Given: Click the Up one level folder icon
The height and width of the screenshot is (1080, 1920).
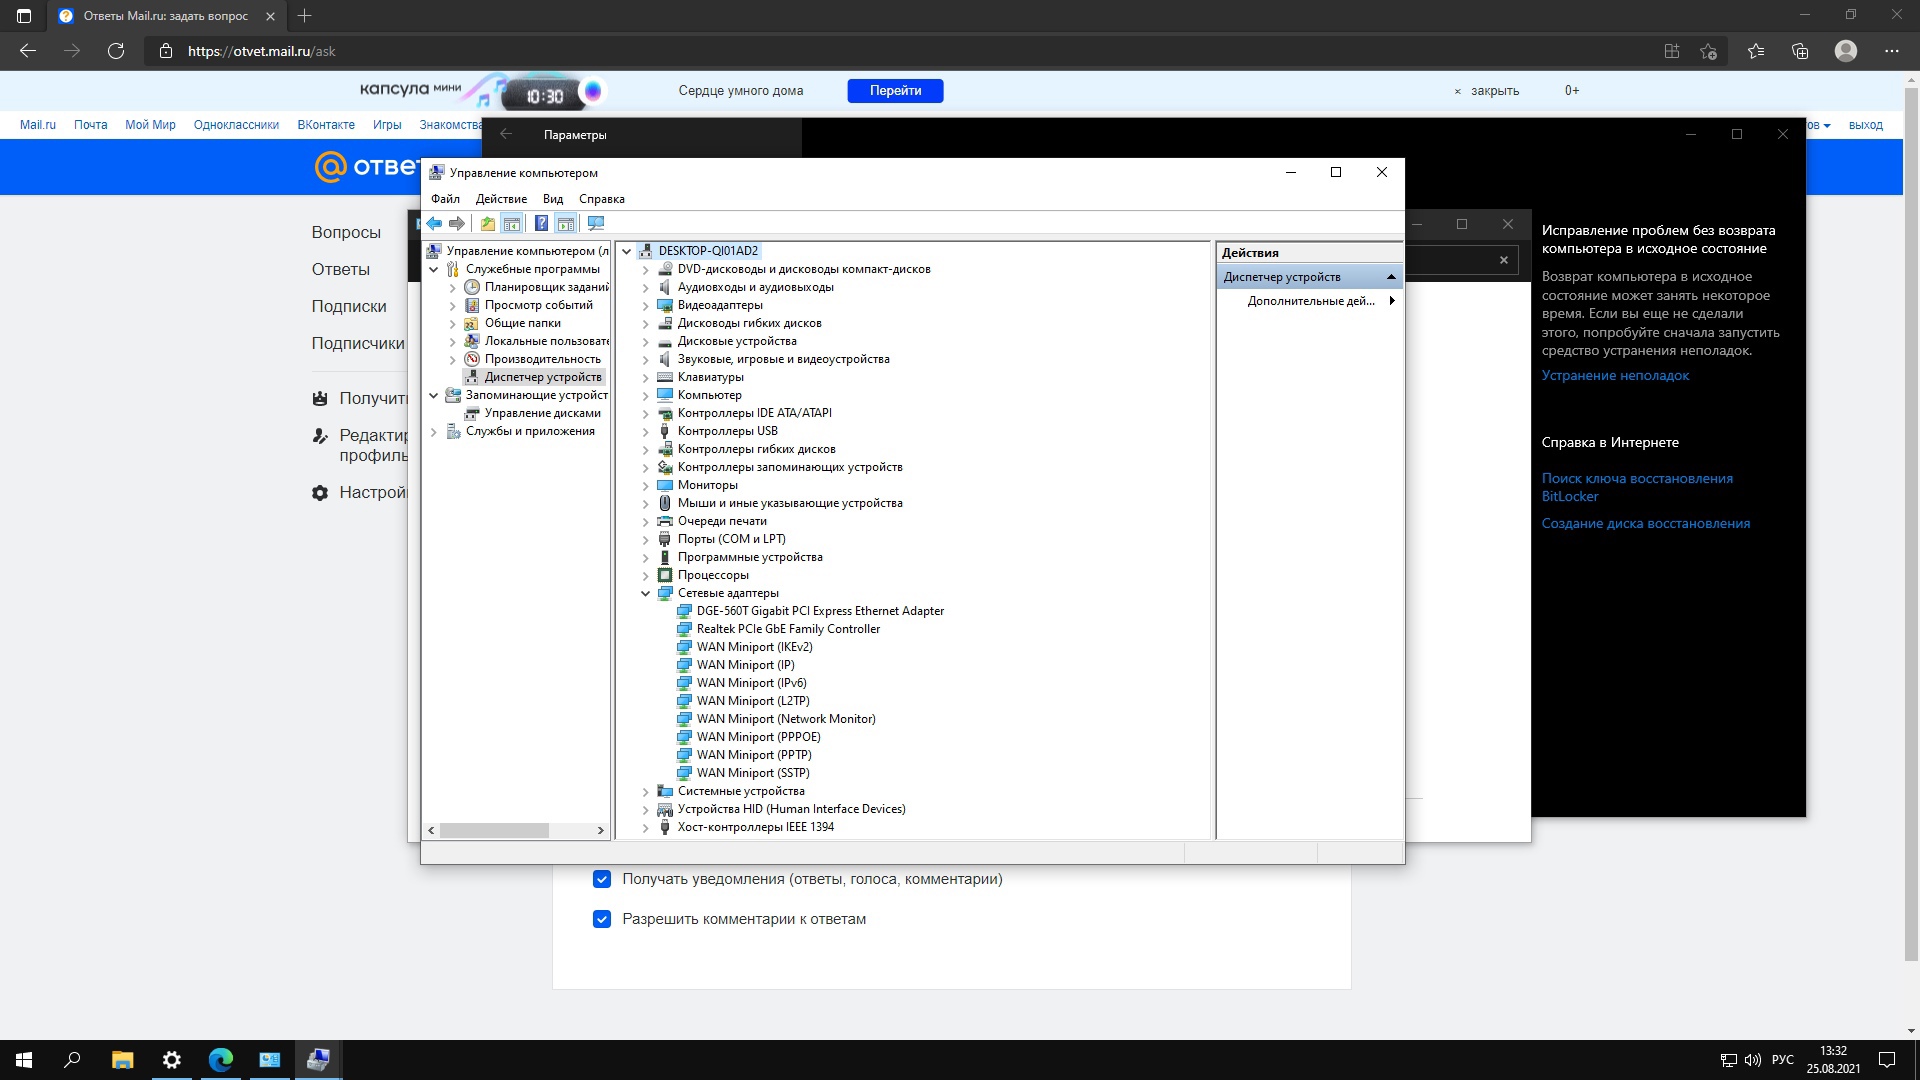Looking at the screenshot, I should pos(487,223).
